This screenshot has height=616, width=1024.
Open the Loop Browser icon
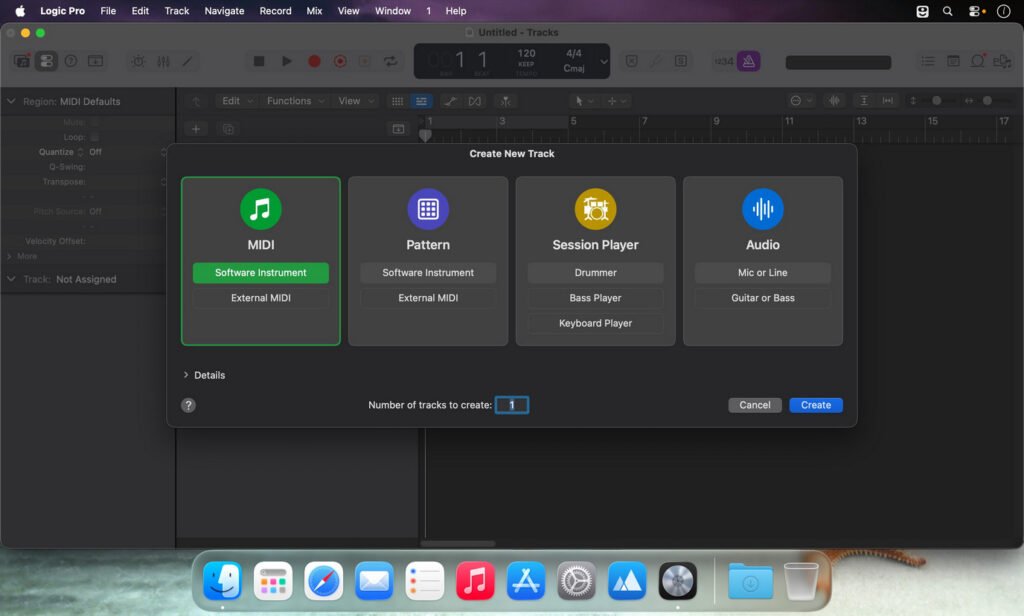(978, 61)
